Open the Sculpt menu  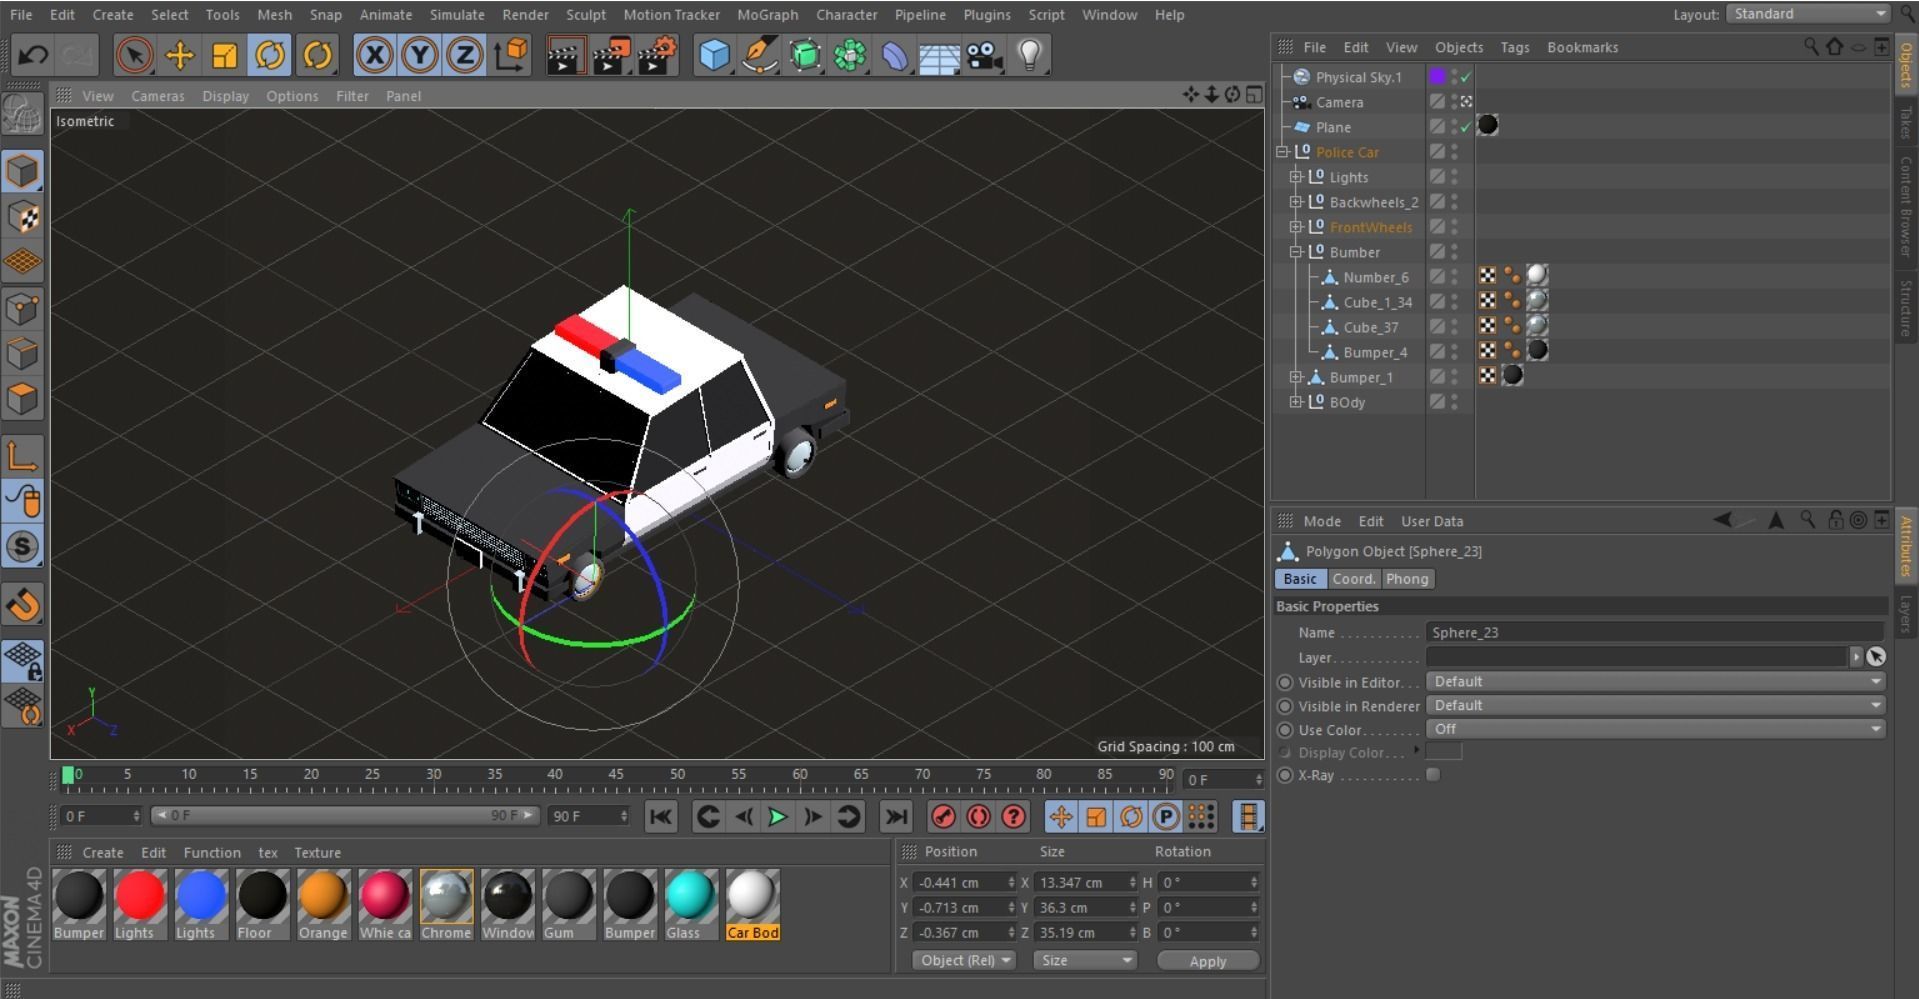coord(586,15)
